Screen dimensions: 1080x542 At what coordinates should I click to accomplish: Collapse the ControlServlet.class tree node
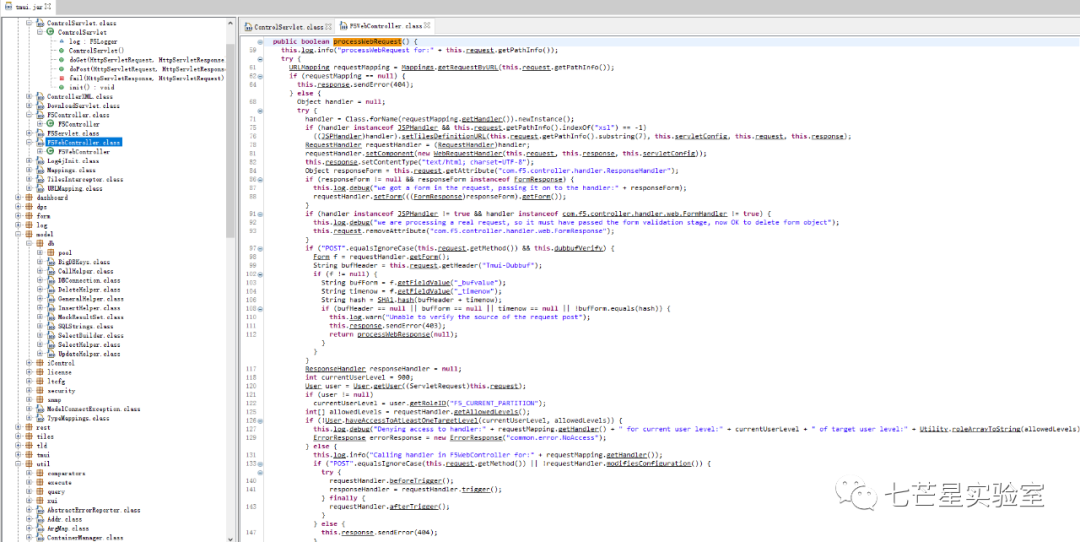[29, 23]
